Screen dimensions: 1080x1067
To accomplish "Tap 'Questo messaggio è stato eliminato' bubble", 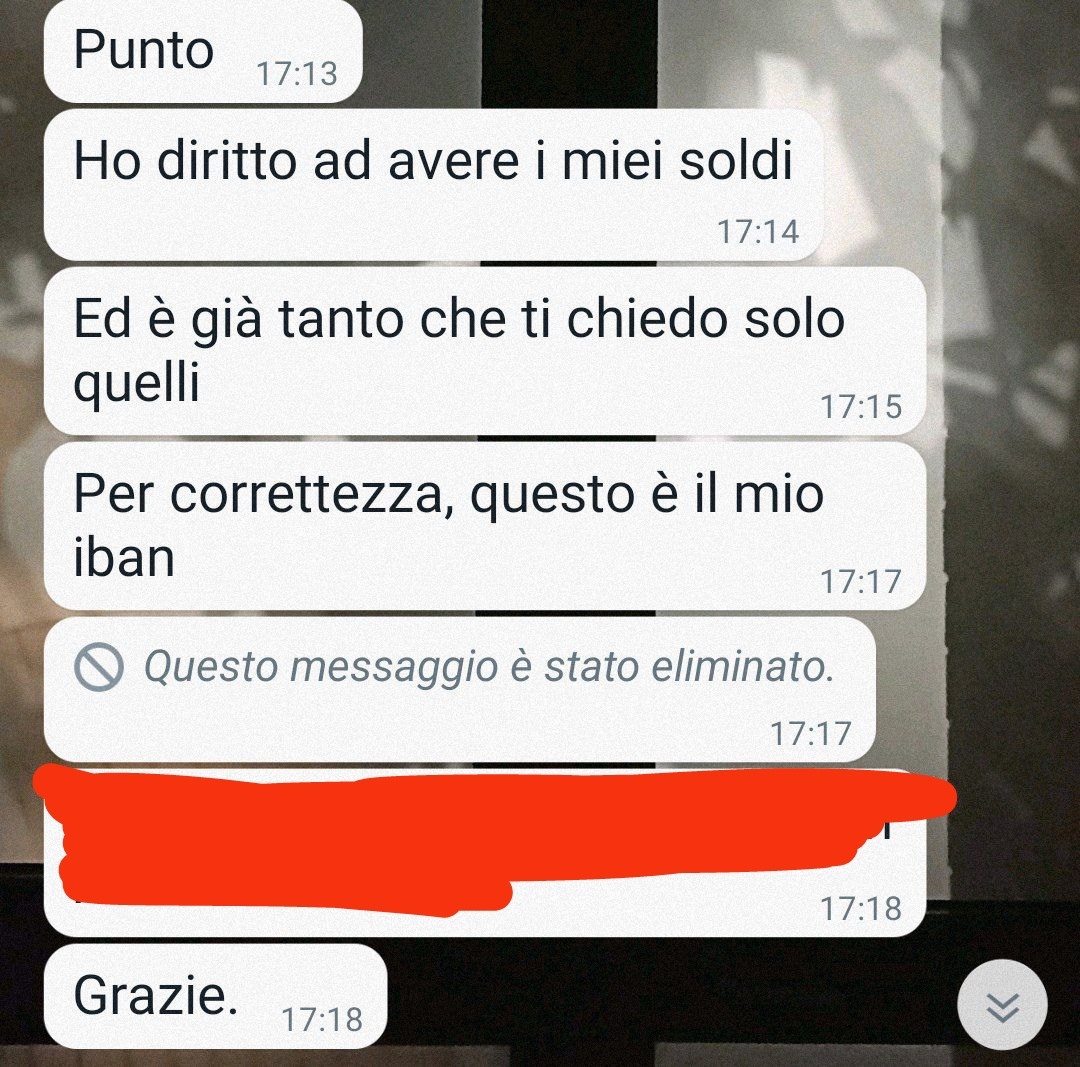I will pos(460,690).
